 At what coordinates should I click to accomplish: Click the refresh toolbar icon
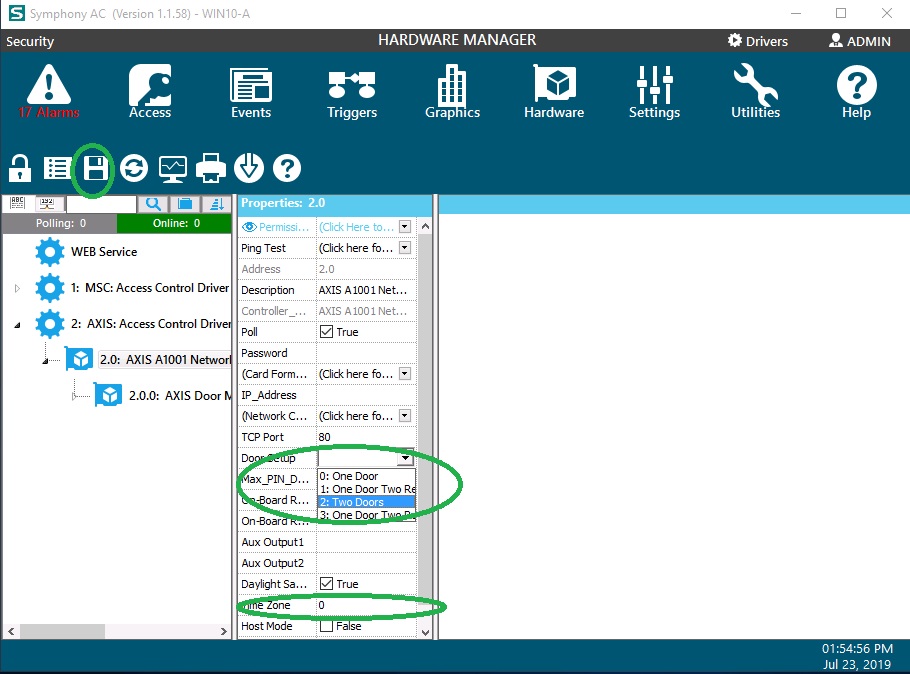point(134,168)
